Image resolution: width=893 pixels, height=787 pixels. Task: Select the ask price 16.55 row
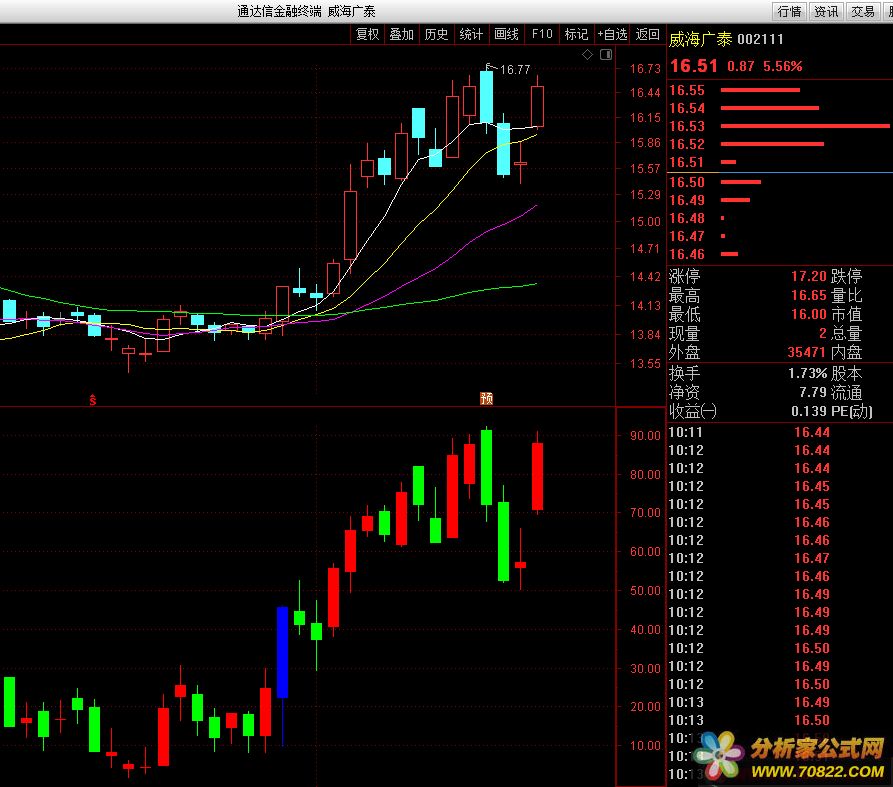(780, 90)
